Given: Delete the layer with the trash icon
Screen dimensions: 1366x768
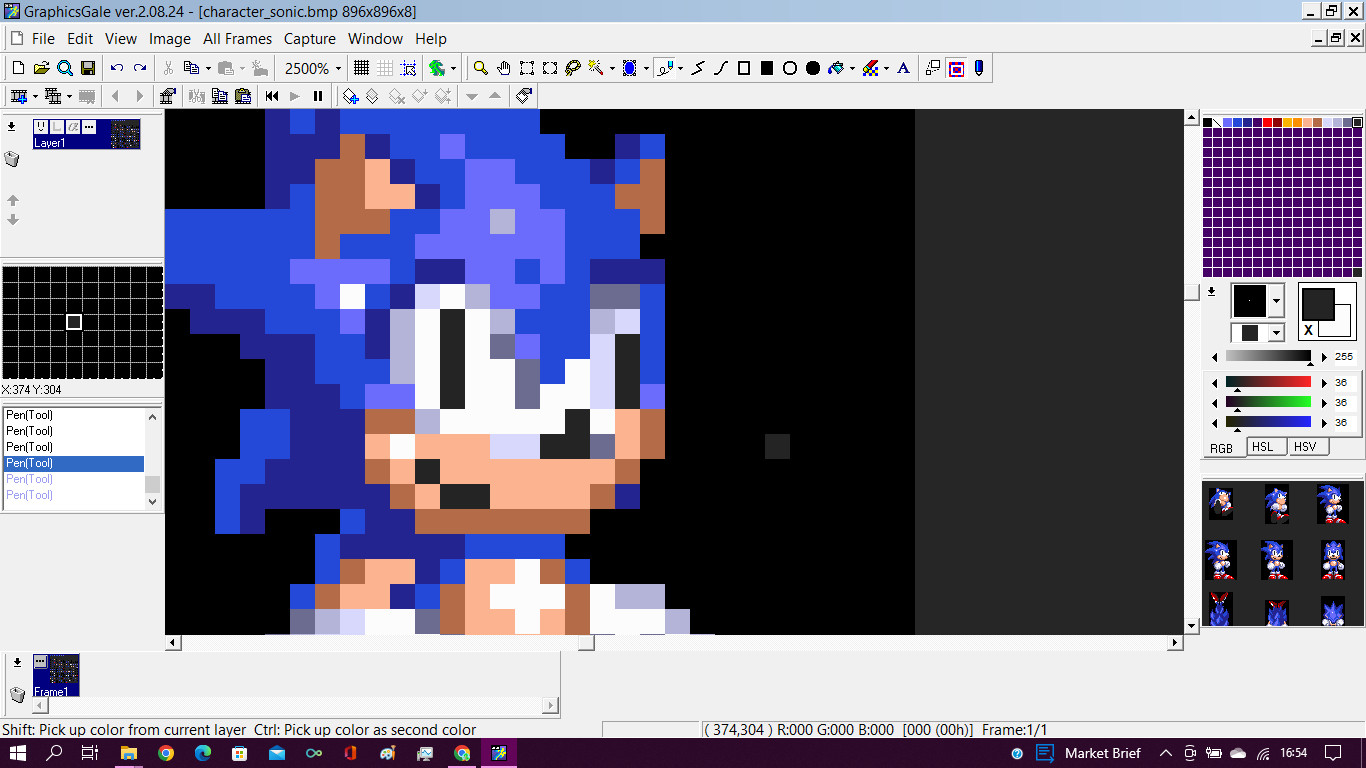Looking at the screenshot, I should click(x=11, y=159).
